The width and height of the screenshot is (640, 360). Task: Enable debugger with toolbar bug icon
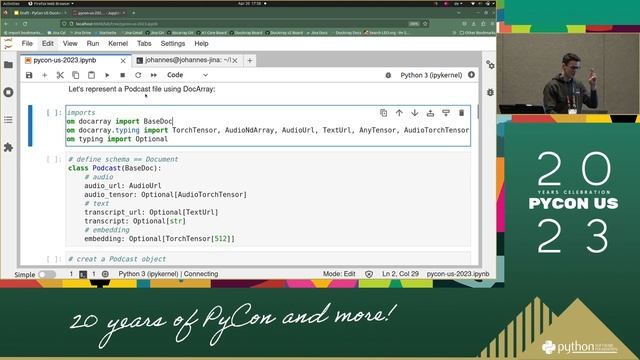point(388,75)
